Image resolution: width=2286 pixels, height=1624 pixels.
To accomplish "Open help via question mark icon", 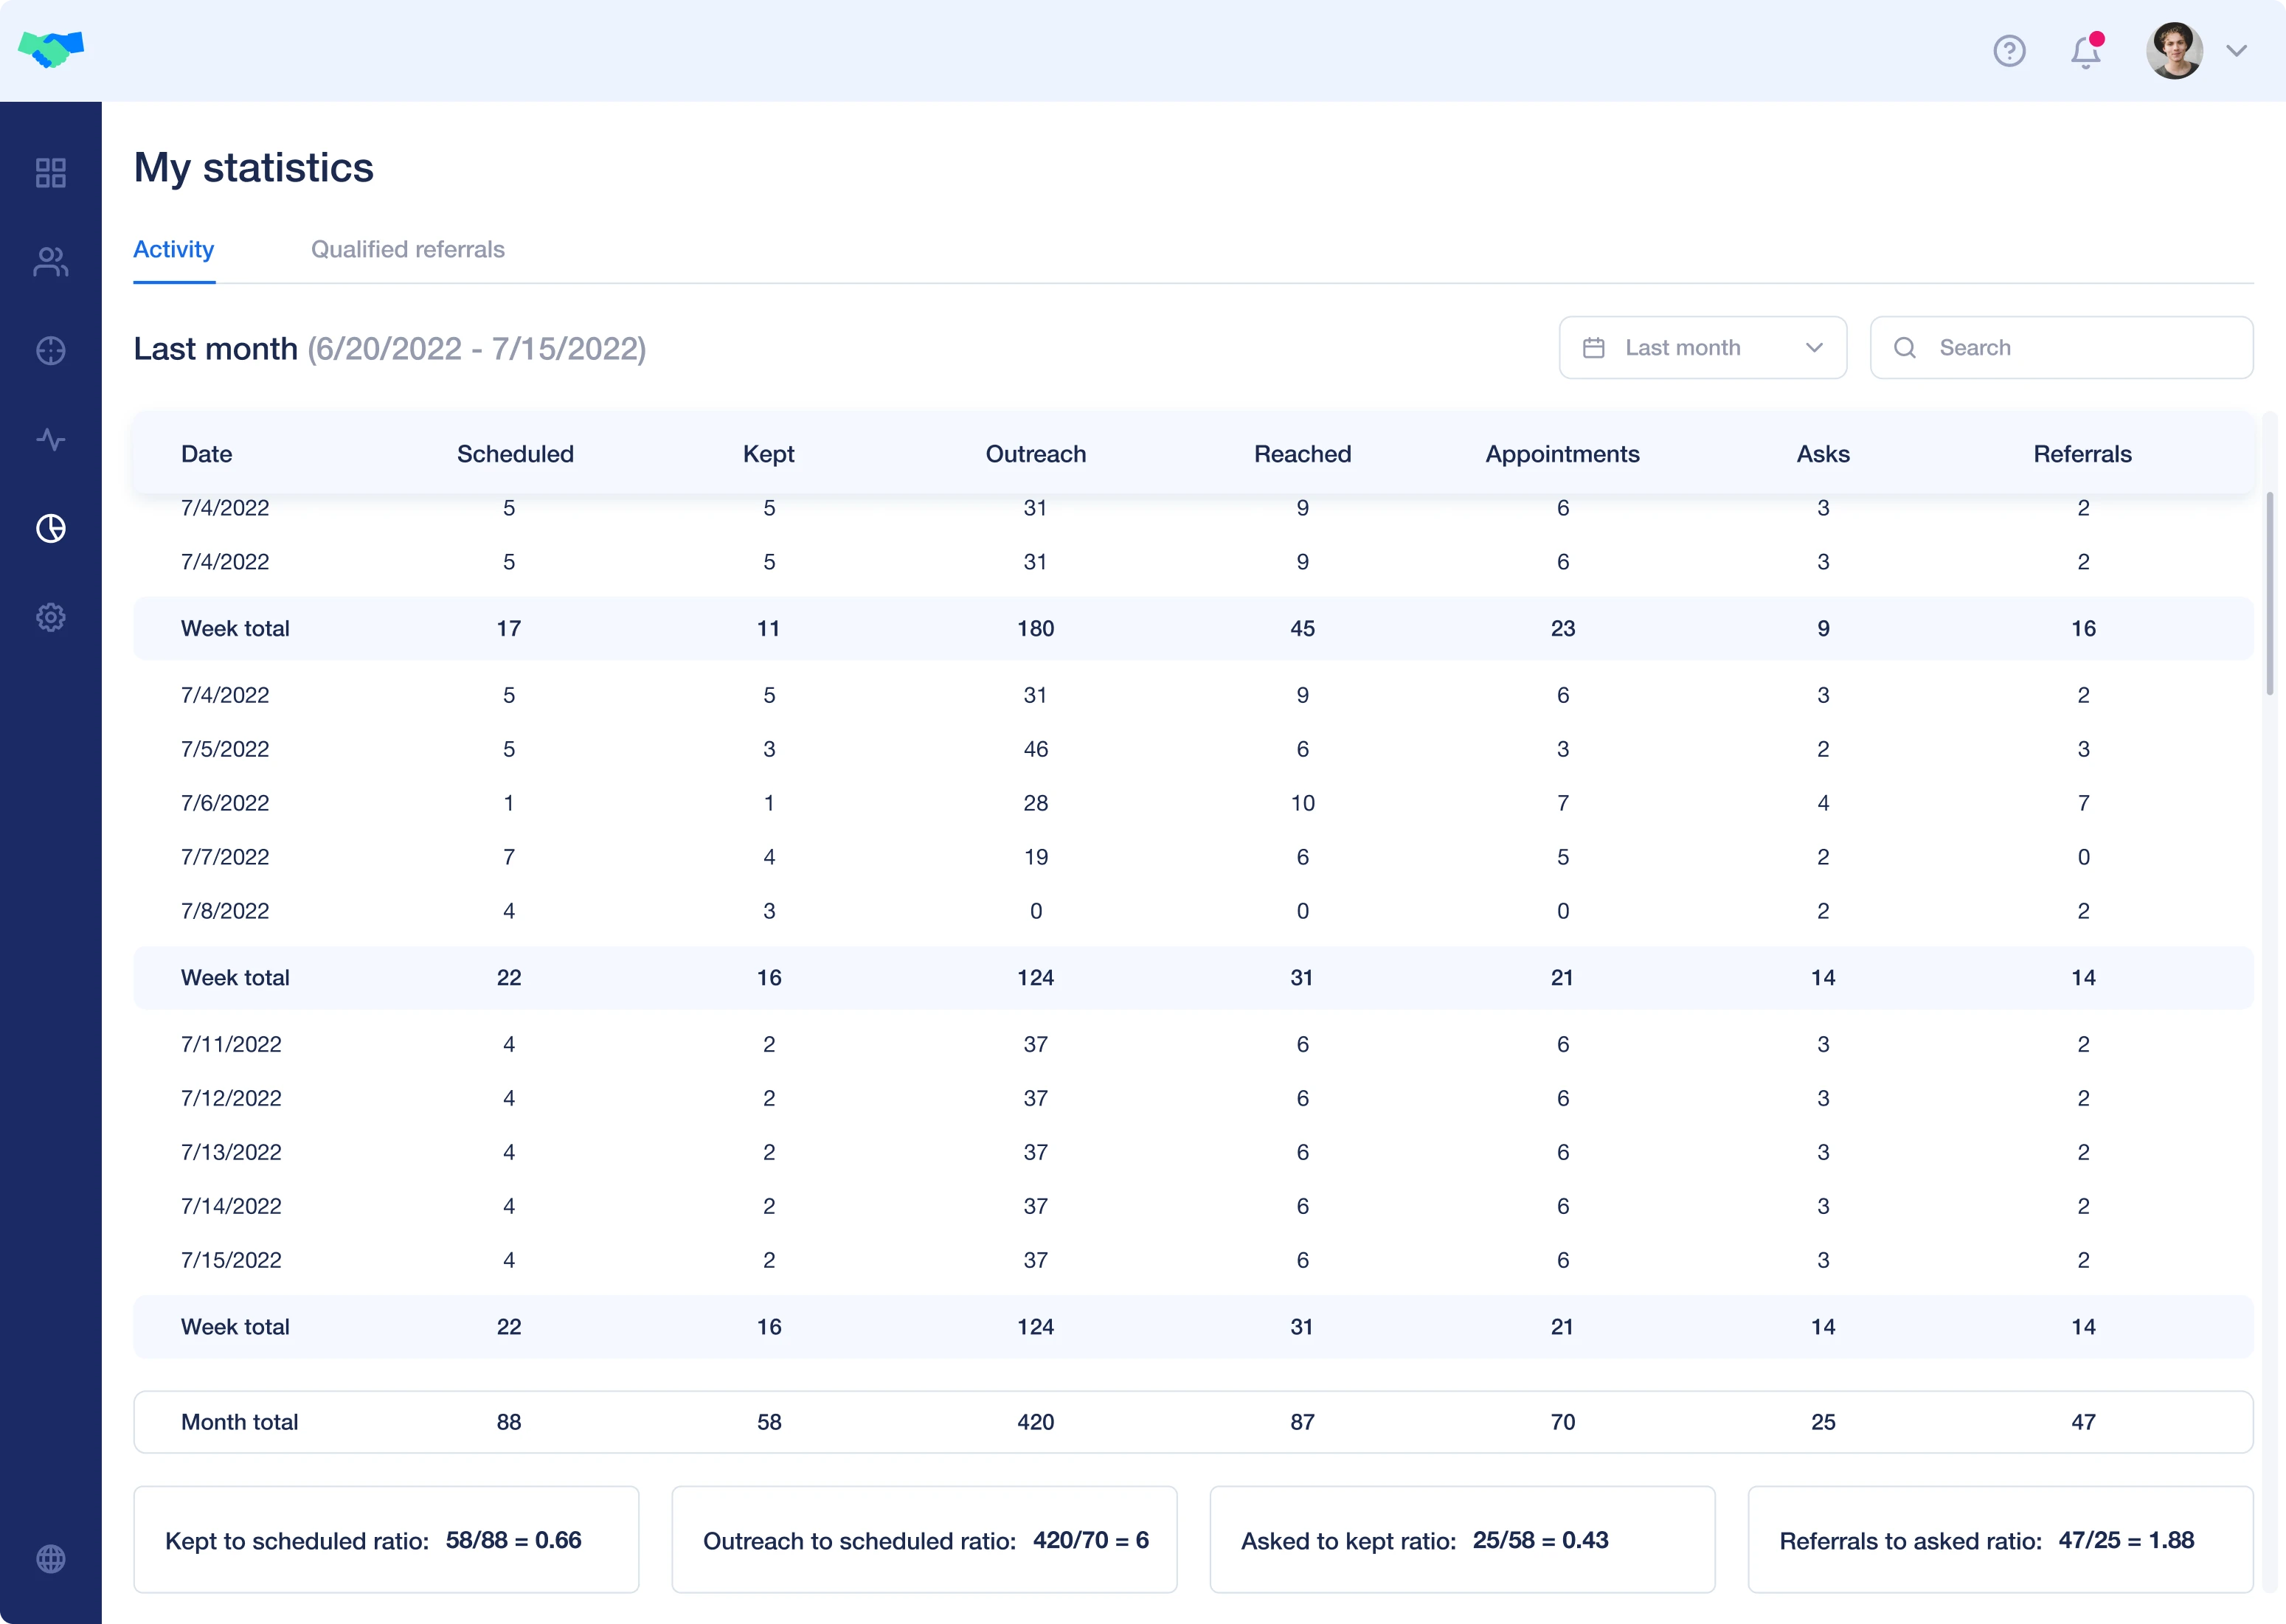I will 2010,51.
